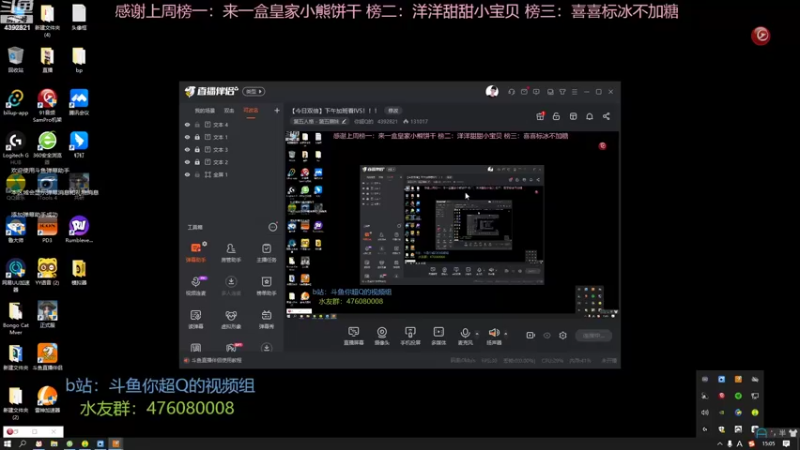Open the mode switch pill beside logo
This screenshot has width=800, height=450.
point(254,91)
